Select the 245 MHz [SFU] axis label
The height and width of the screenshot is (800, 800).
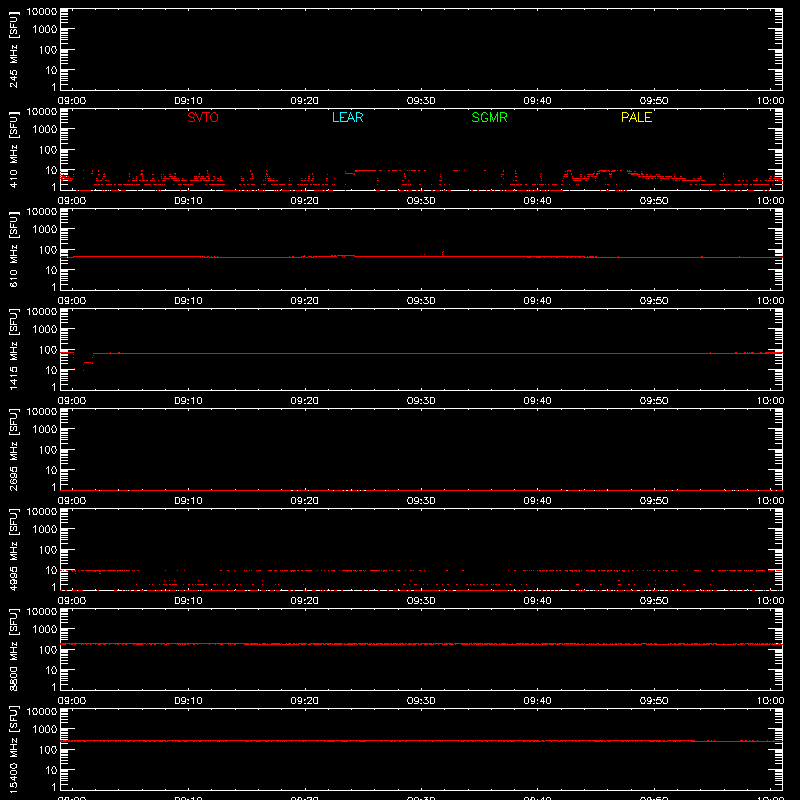pyautogui.click(x=13, y=49)
